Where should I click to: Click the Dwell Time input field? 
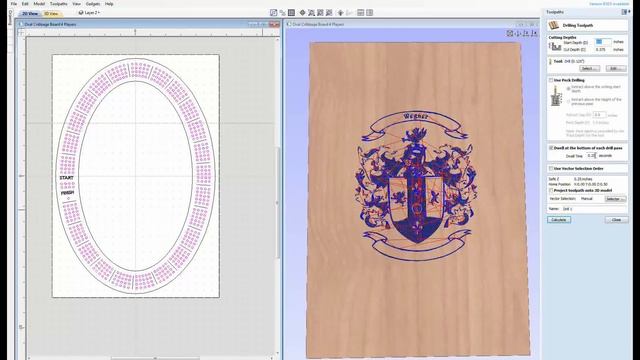tap(591, 156)
